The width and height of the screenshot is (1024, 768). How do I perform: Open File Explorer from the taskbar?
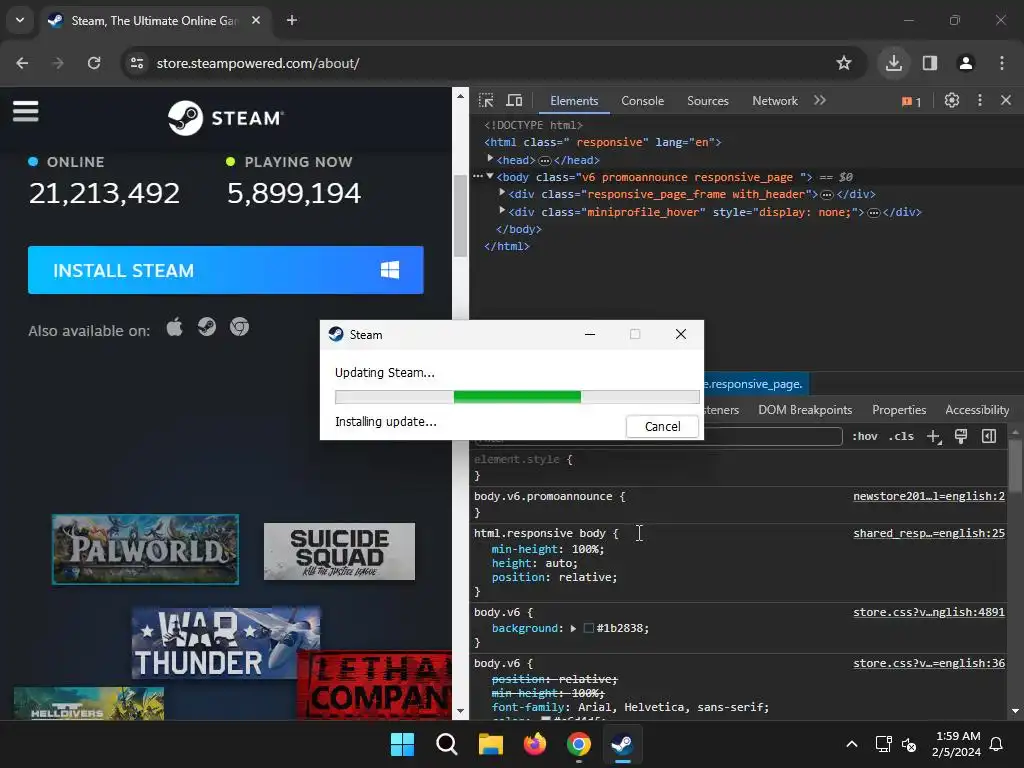490,744
